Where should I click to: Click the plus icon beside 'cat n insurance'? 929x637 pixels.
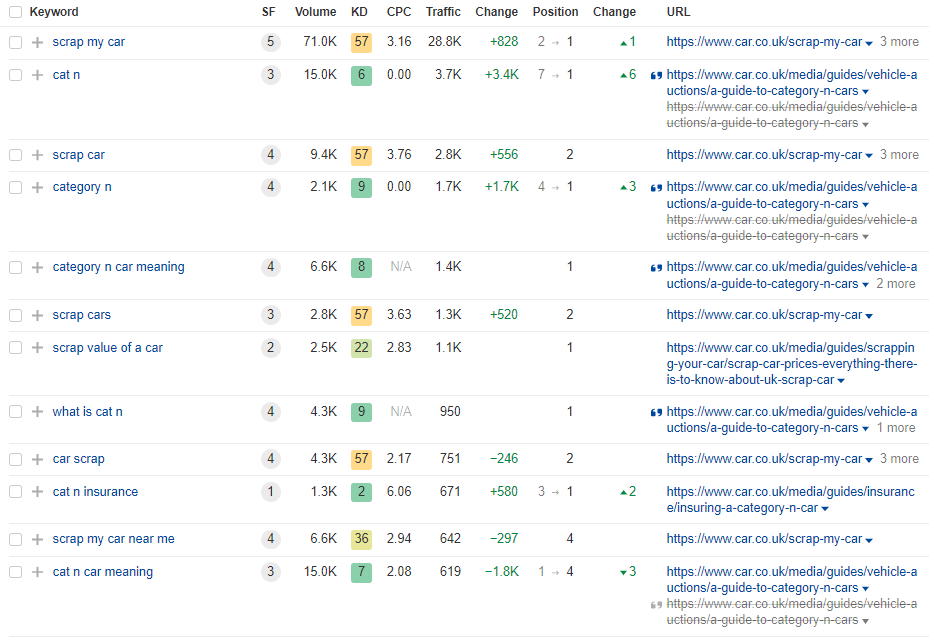(37, 492)
